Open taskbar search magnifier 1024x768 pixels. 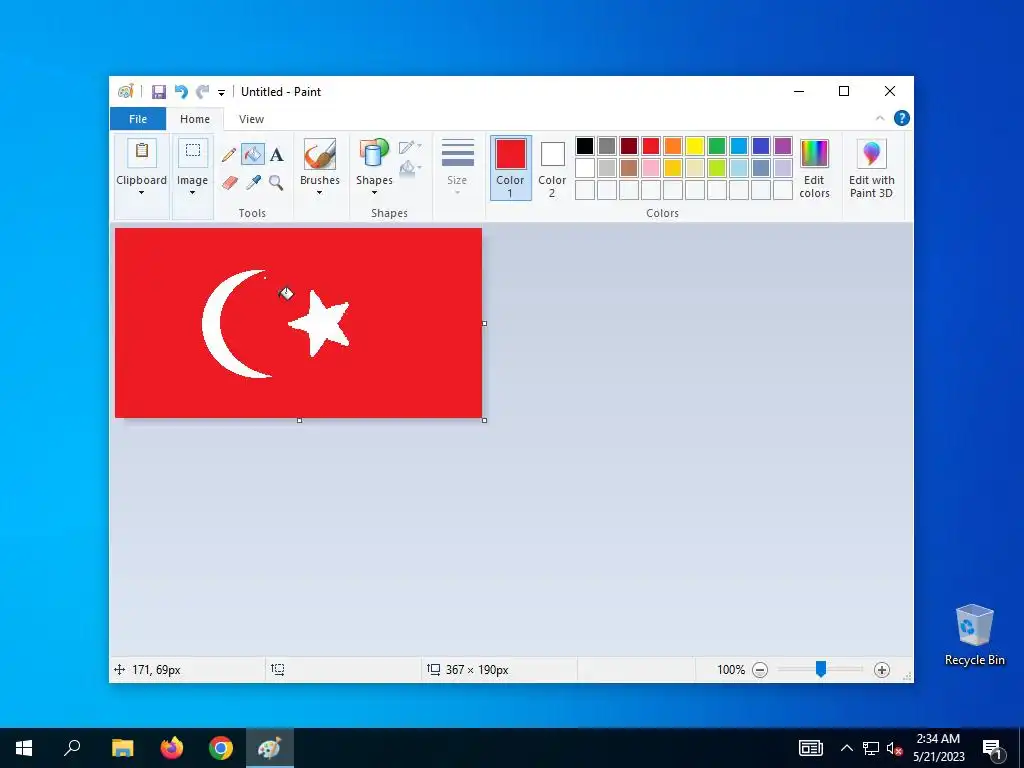pyautogui.click(x=72, y=748)
